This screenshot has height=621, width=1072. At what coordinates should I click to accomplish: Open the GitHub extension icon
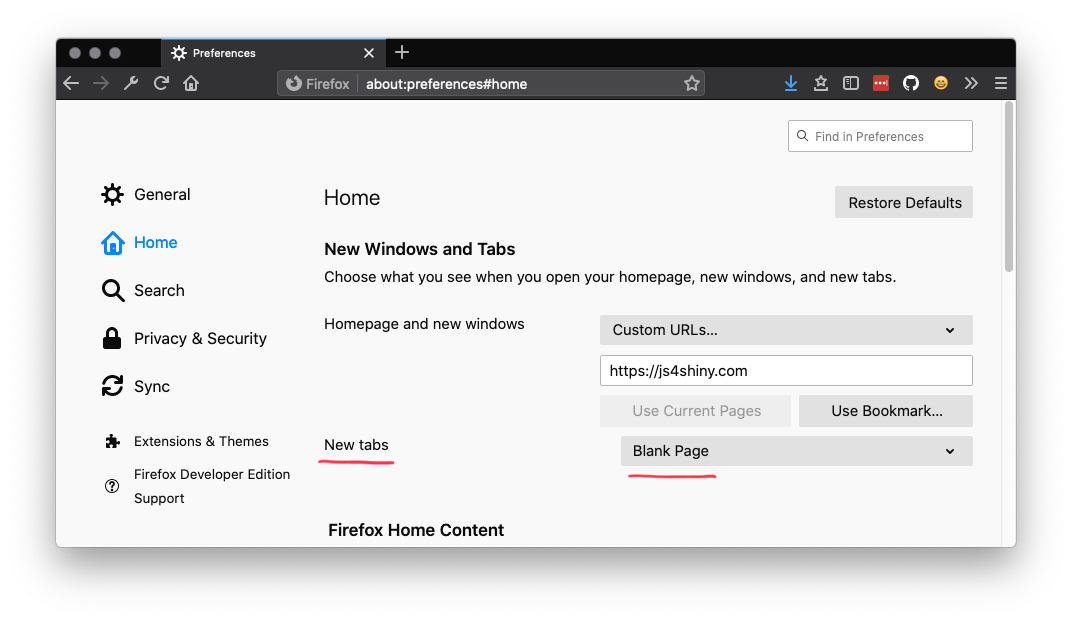click(x=911, y=83)
